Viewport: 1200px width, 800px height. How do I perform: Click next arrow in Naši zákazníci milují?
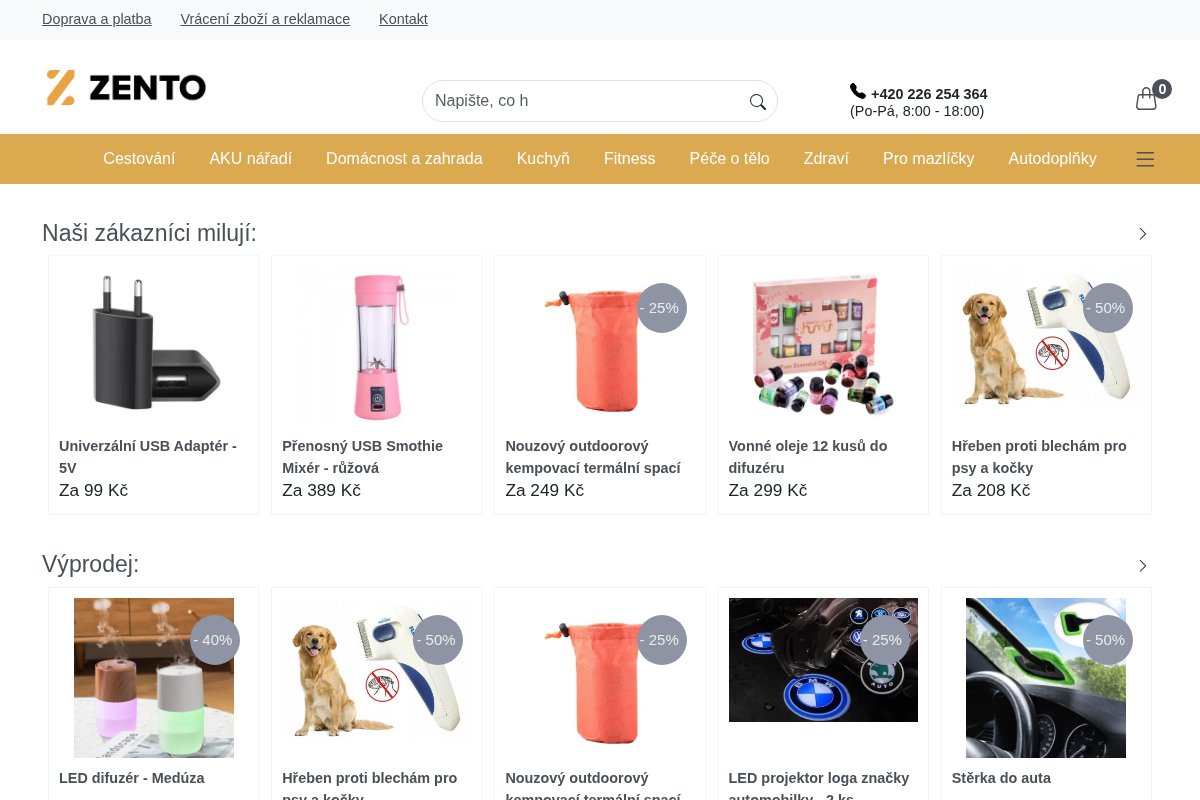(1143, 234)
